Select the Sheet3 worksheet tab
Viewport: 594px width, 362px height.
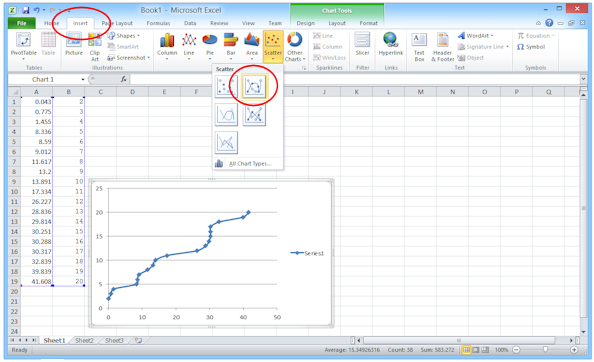(x=114, y=340)
